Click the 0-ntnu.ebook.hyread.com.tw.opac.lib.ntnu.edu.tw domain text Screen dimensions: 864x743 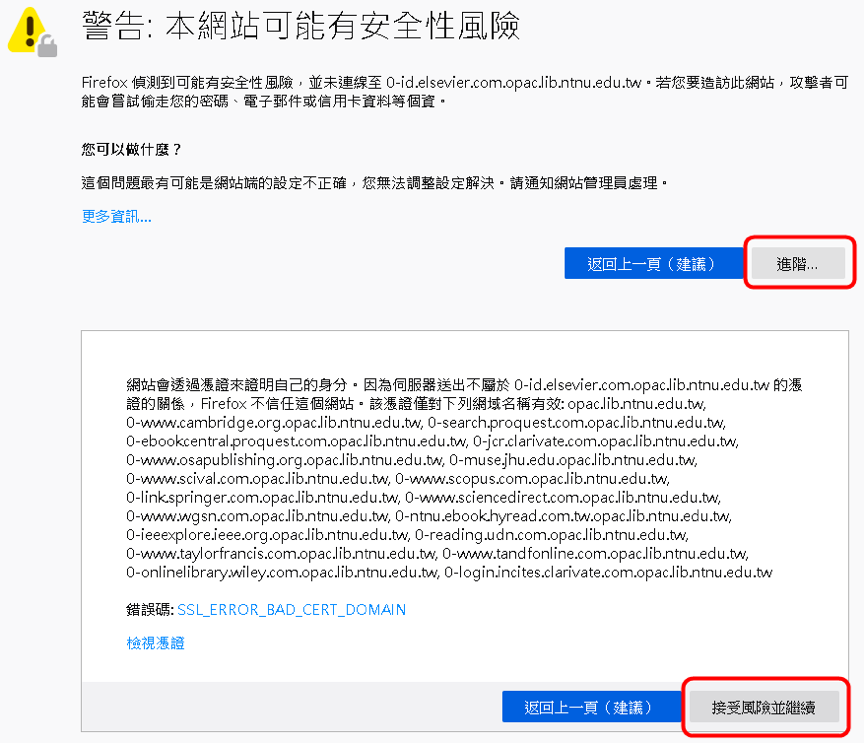tap(563, 516)
